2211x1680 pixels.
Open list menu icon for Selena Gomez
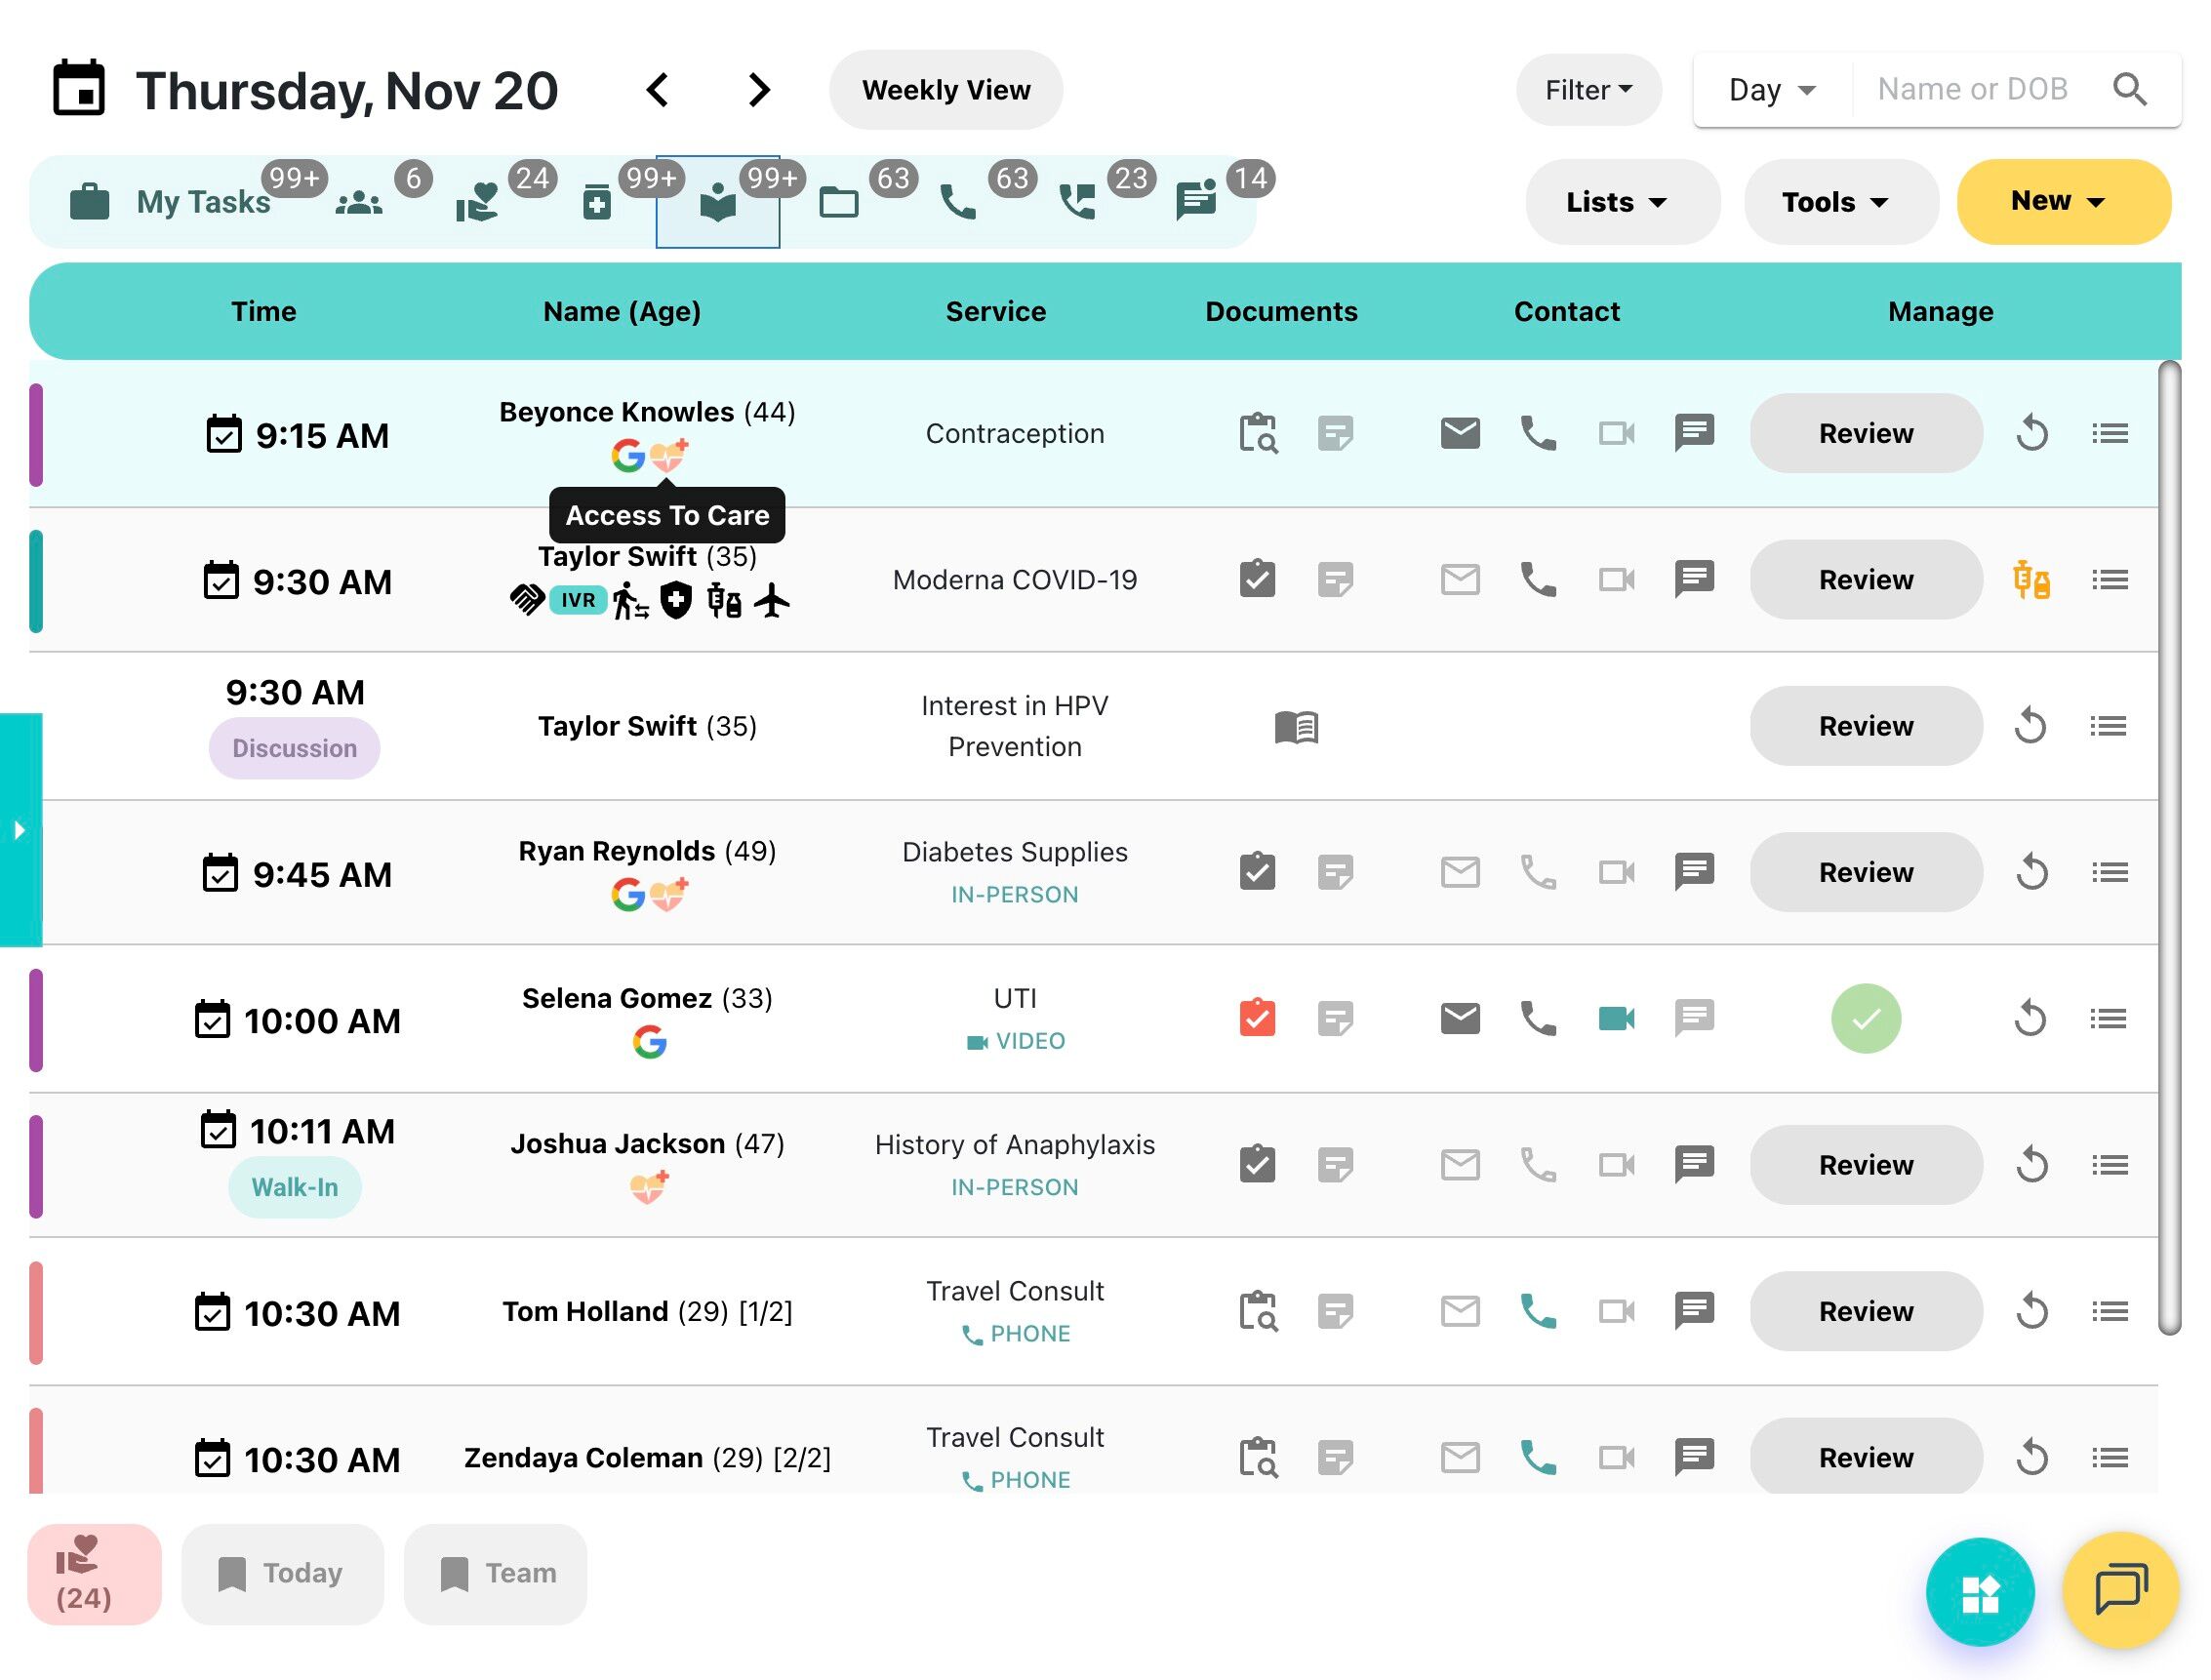(x=2108, y=1019)
